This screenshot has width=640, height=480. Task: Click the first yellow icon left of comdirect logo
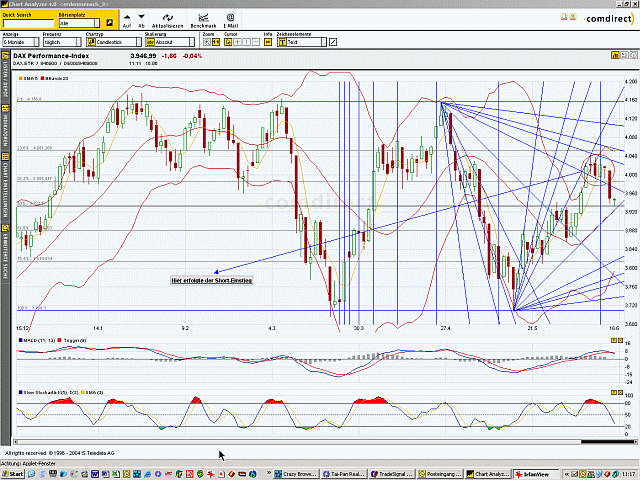coord(564,17)
